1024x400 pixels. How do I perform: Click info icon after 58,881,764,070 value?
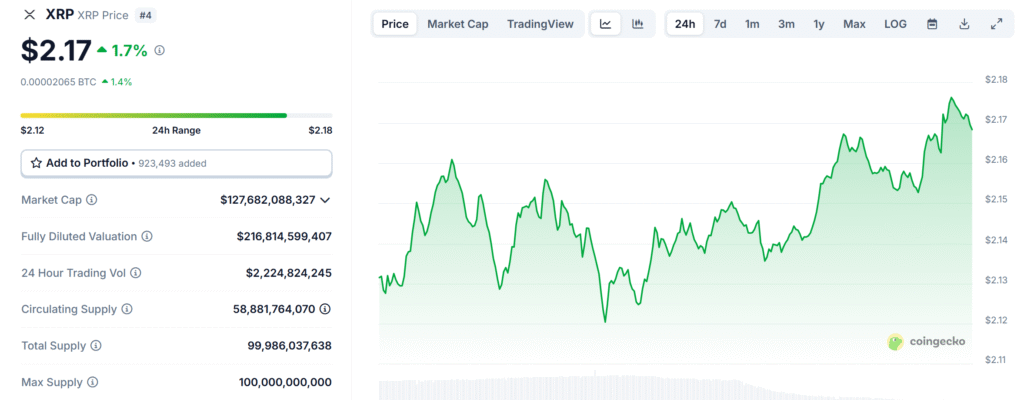[325, 308]
